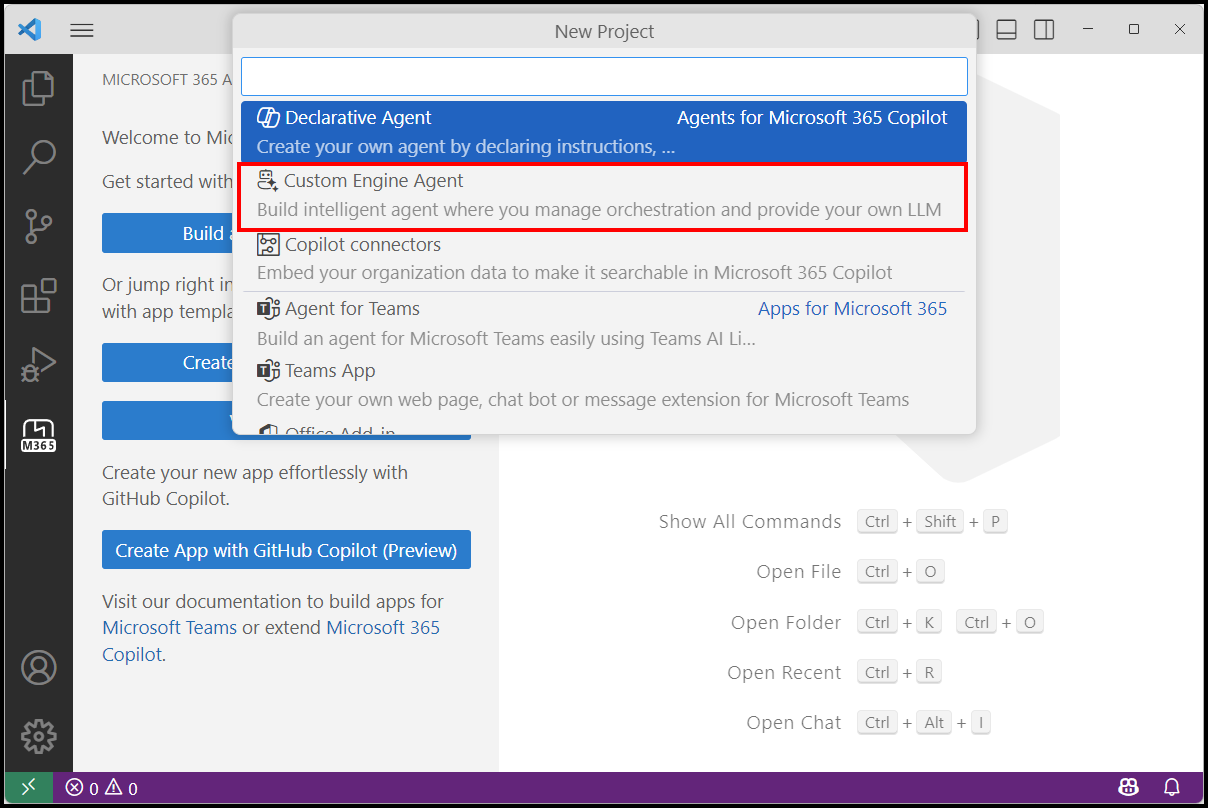
Task: Select the Custom Engine Agent template
Action: point(604,192)
